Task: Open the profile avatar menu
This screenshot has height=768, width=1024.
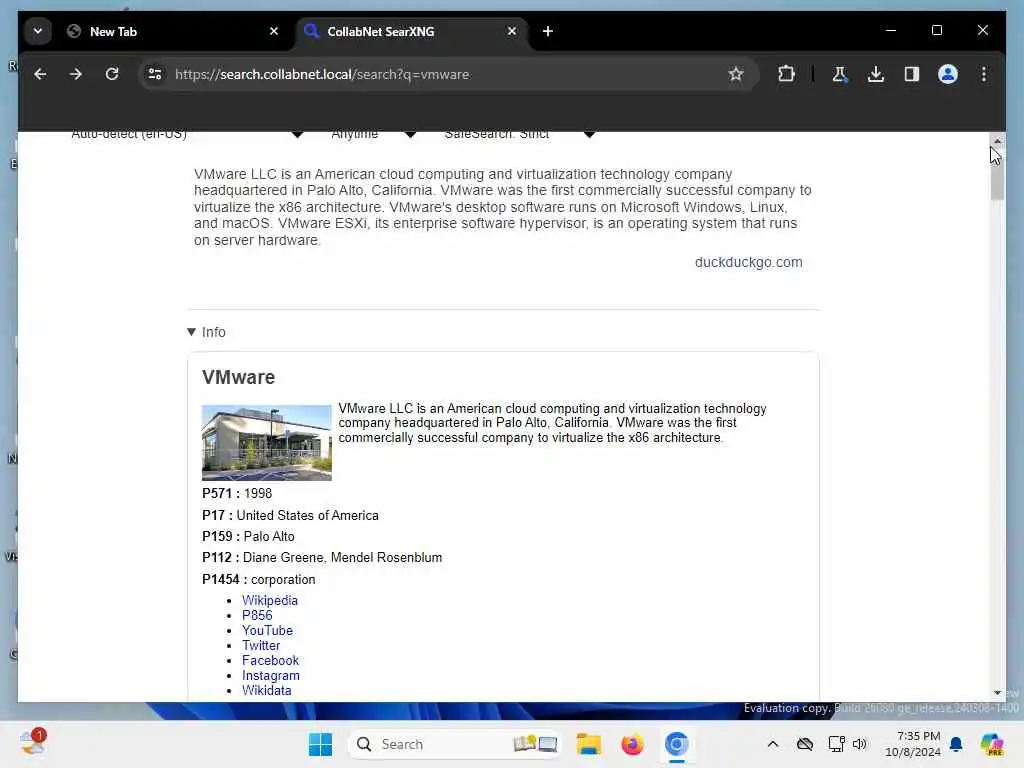Action: pyautogui.click(x=948, y=74)
